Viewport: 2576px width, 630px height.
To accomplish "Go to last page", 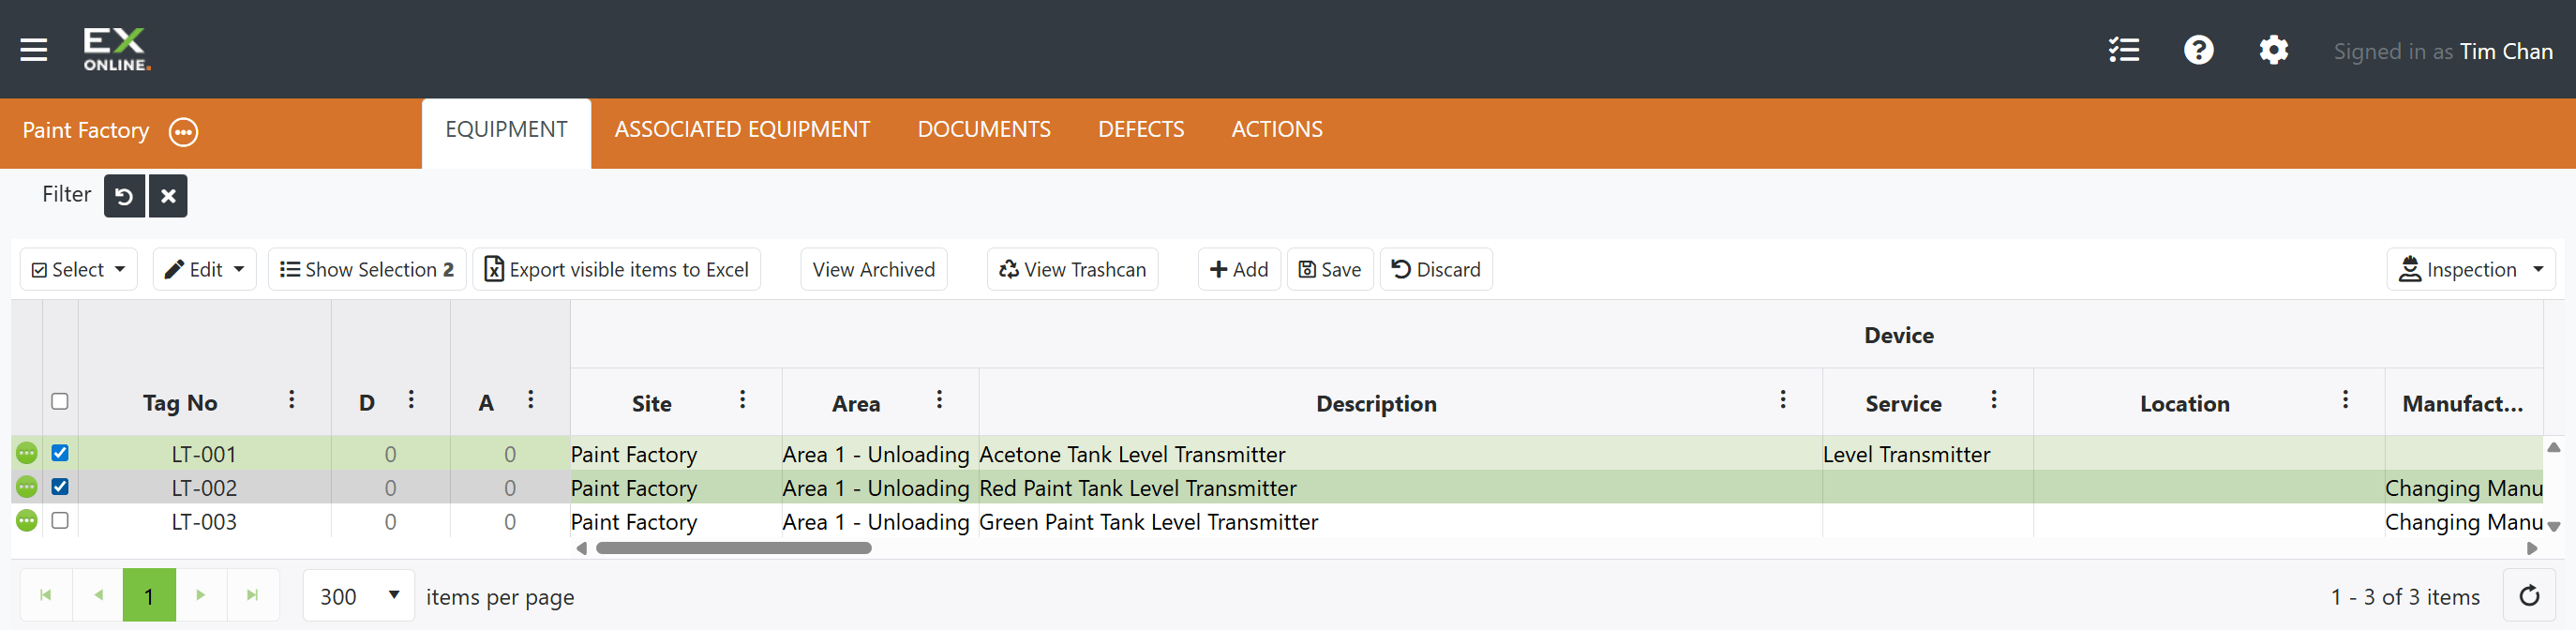I will point(253,595).
